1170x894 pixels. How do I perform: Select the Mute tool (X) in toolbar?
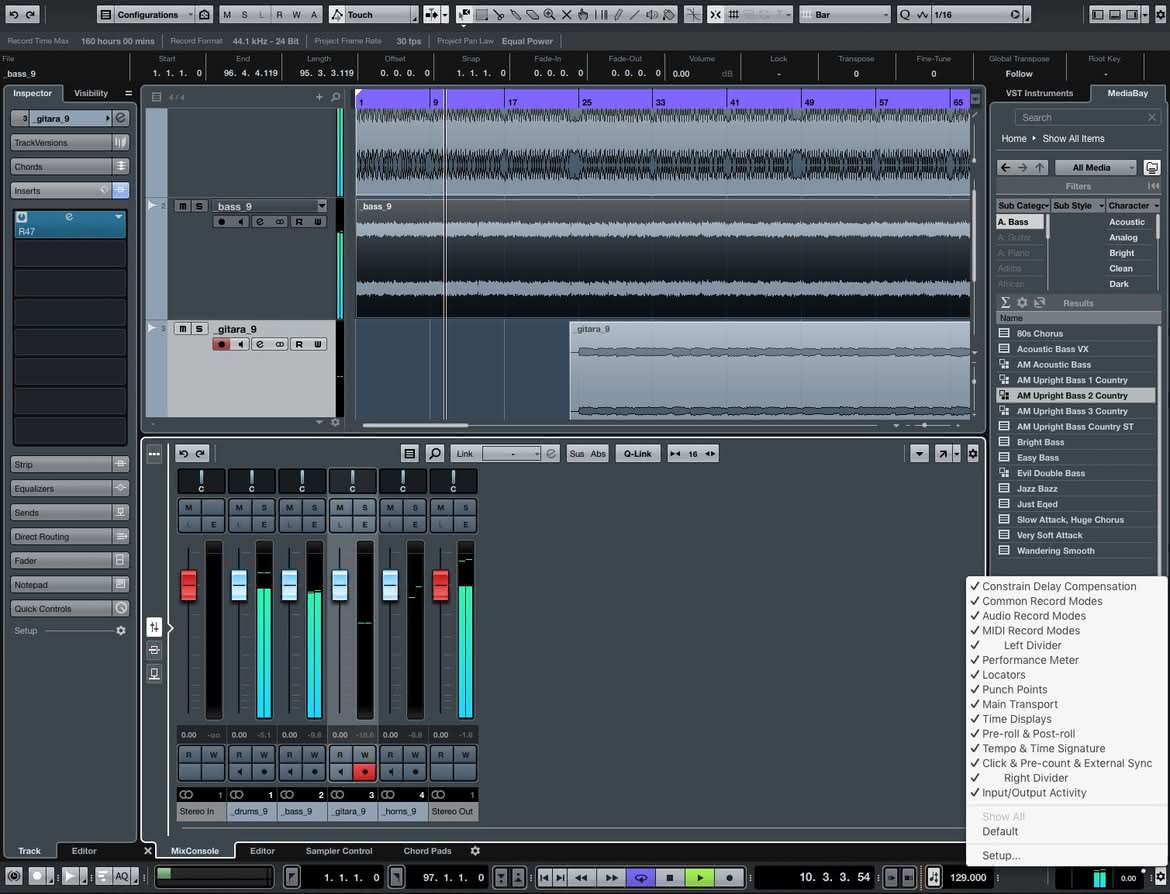pyautogui.click(x=566, y=14)
